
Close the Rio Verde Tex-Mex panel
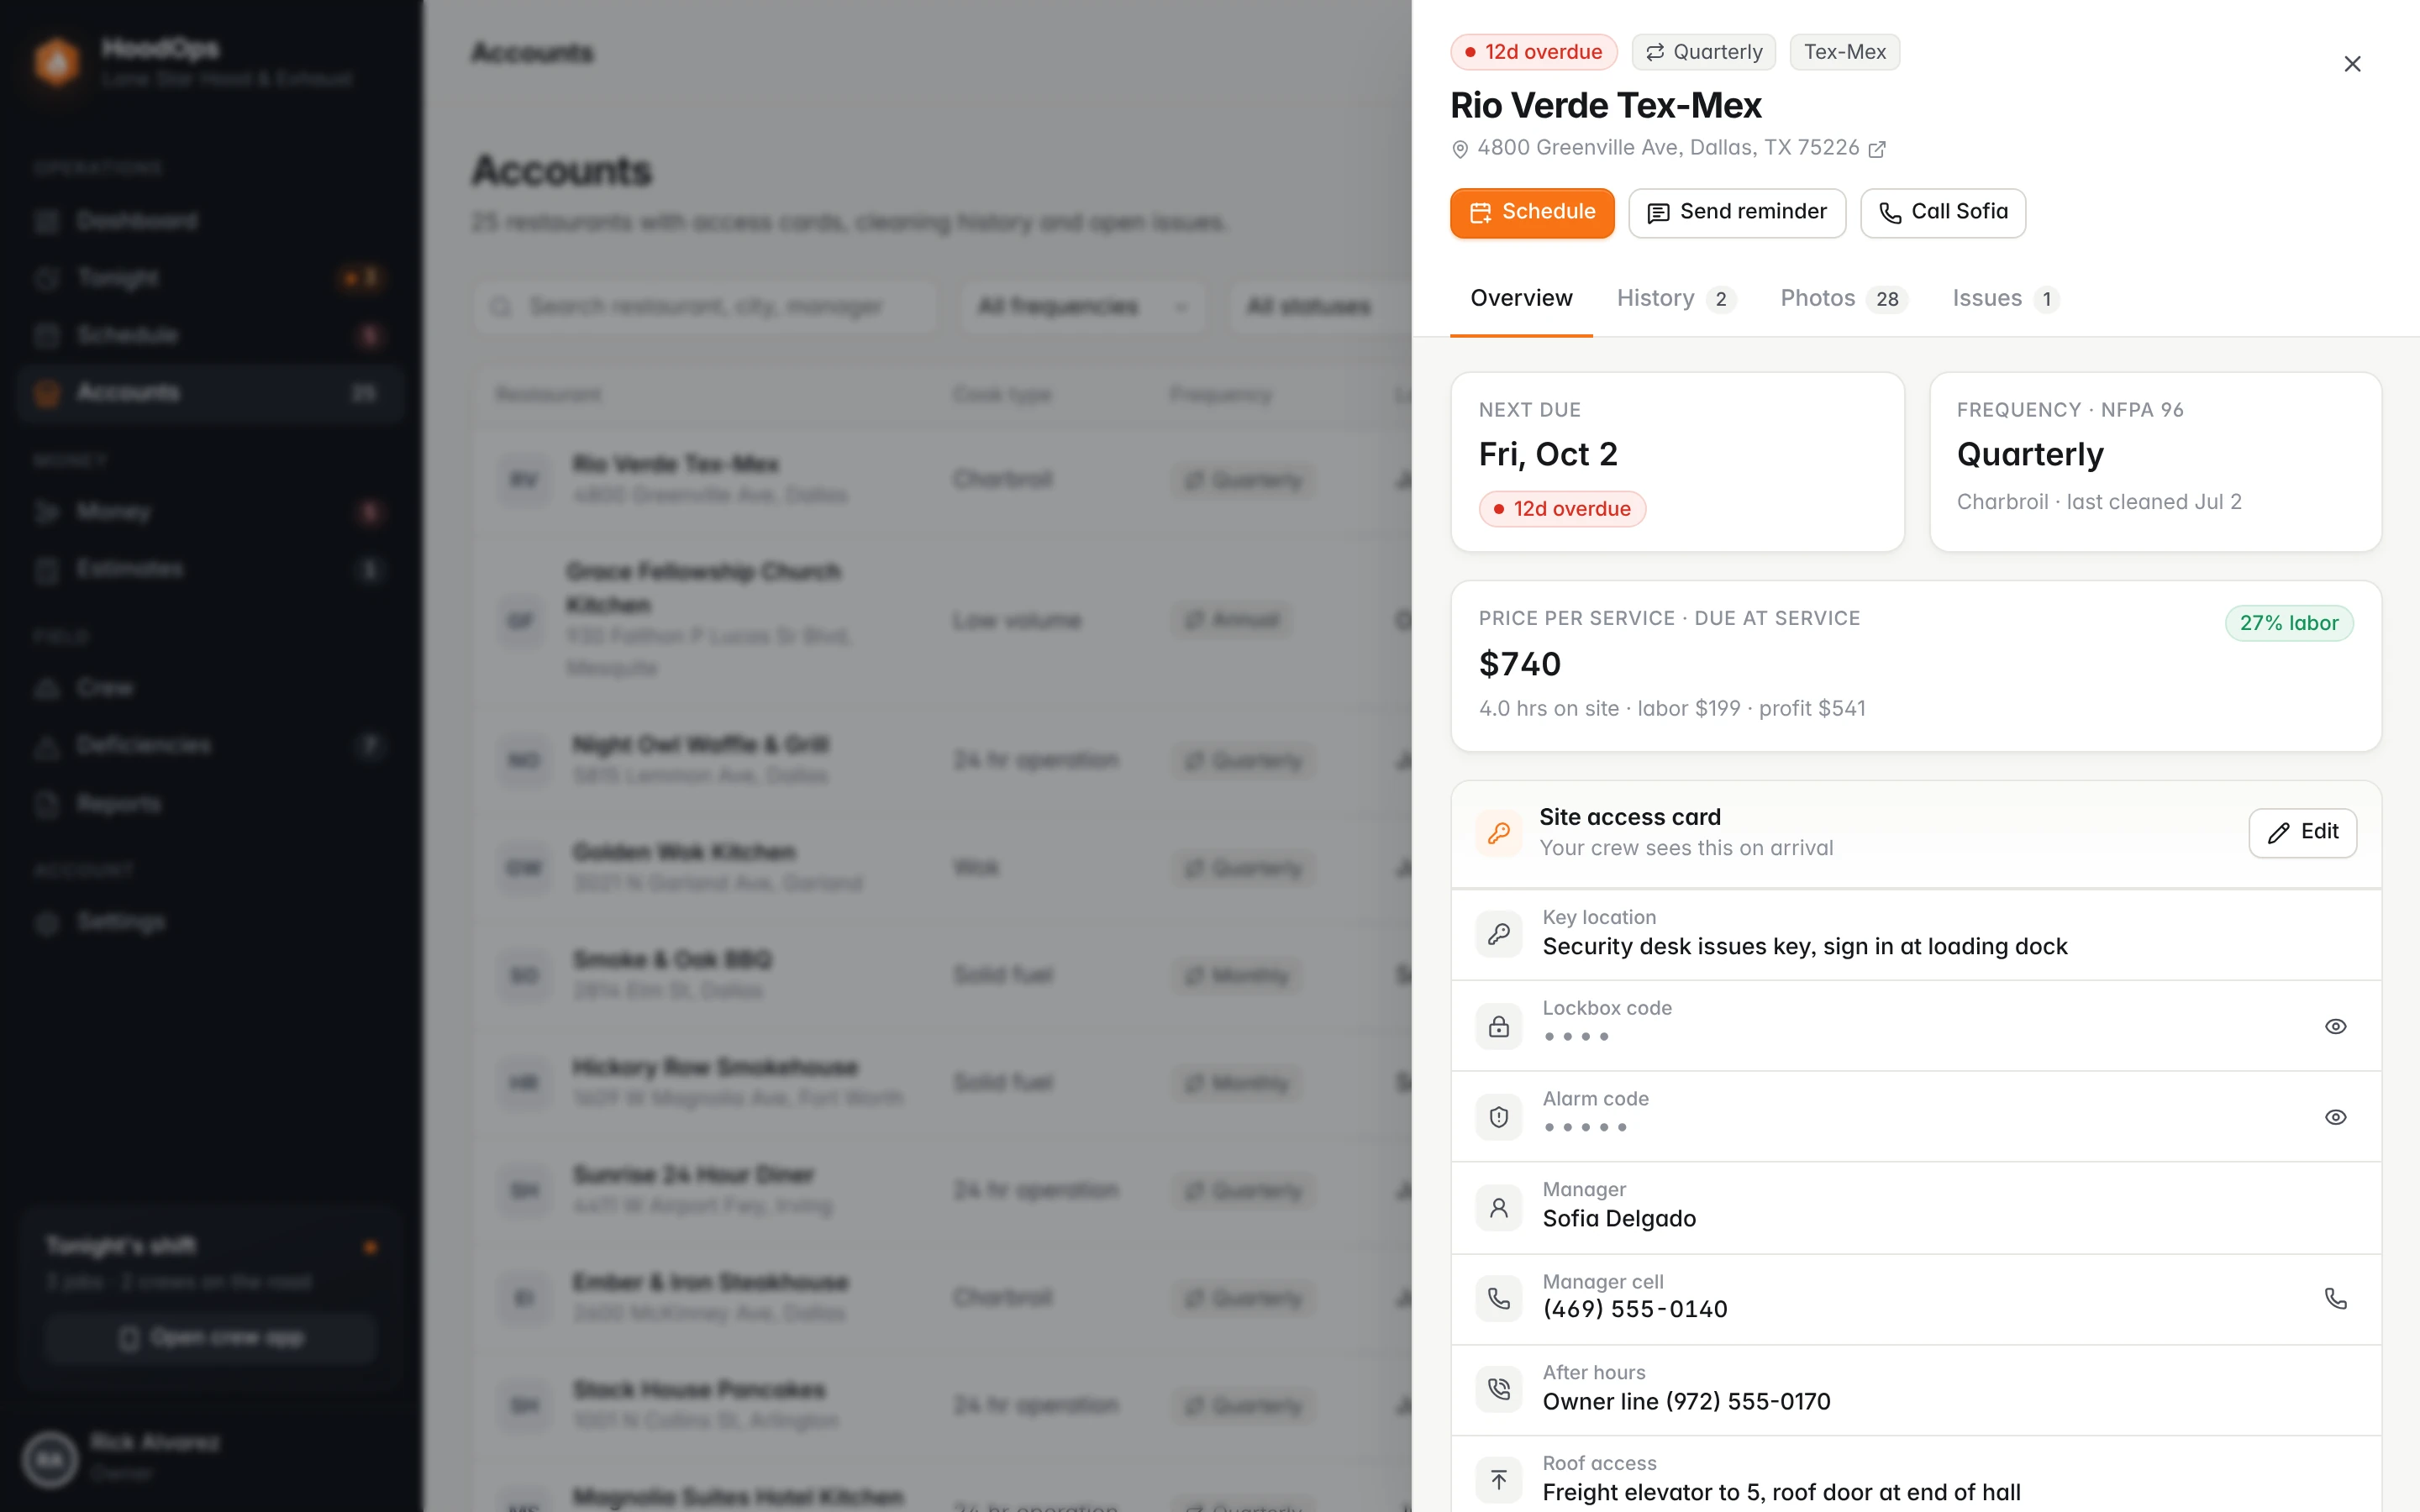(x=2352, y=64)
